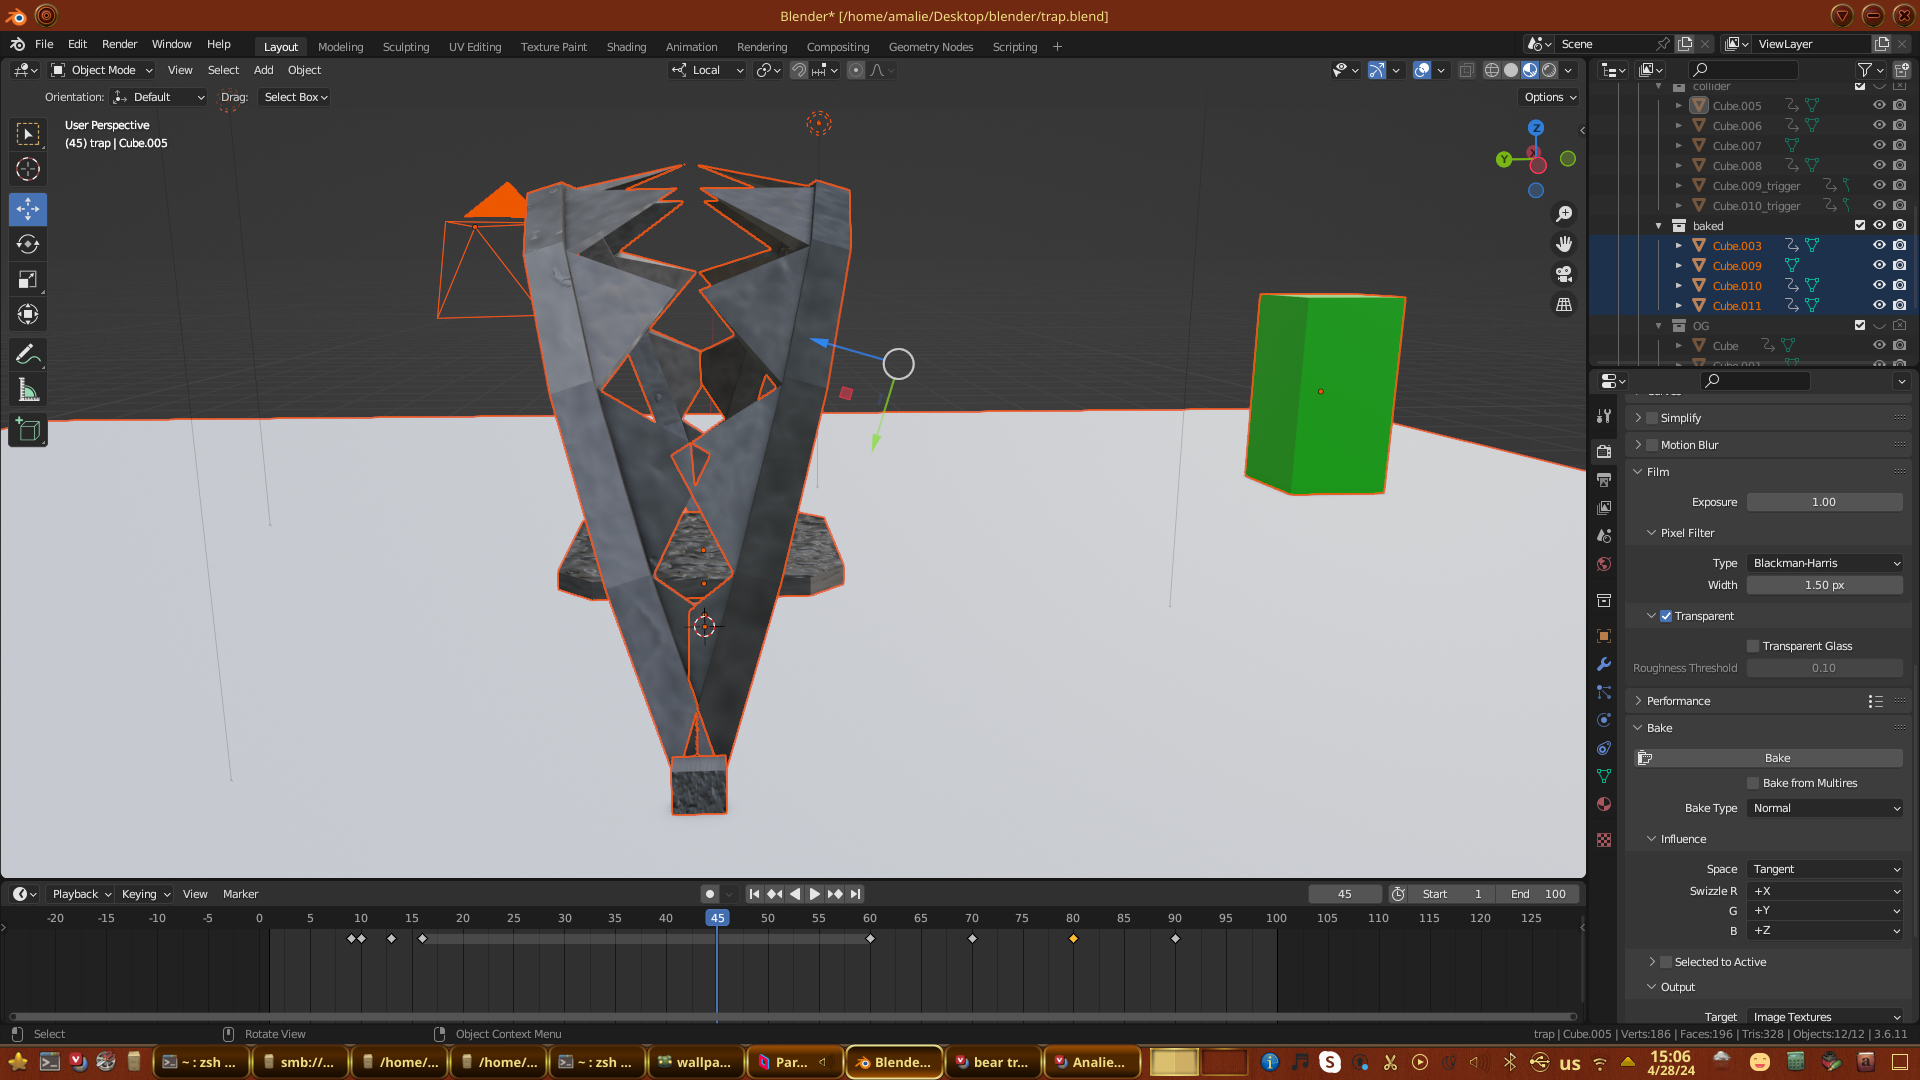
Task: Enable the Transparent Glass checkbox
Action: [x=1753, y=646]
